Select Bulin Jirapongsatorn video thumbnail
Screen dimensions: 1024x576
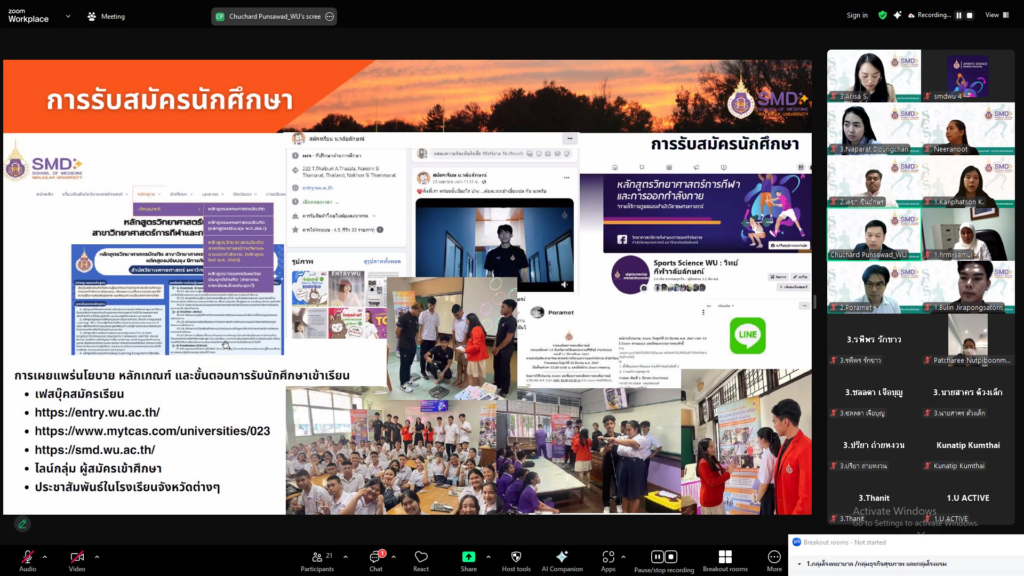point(968,287)
